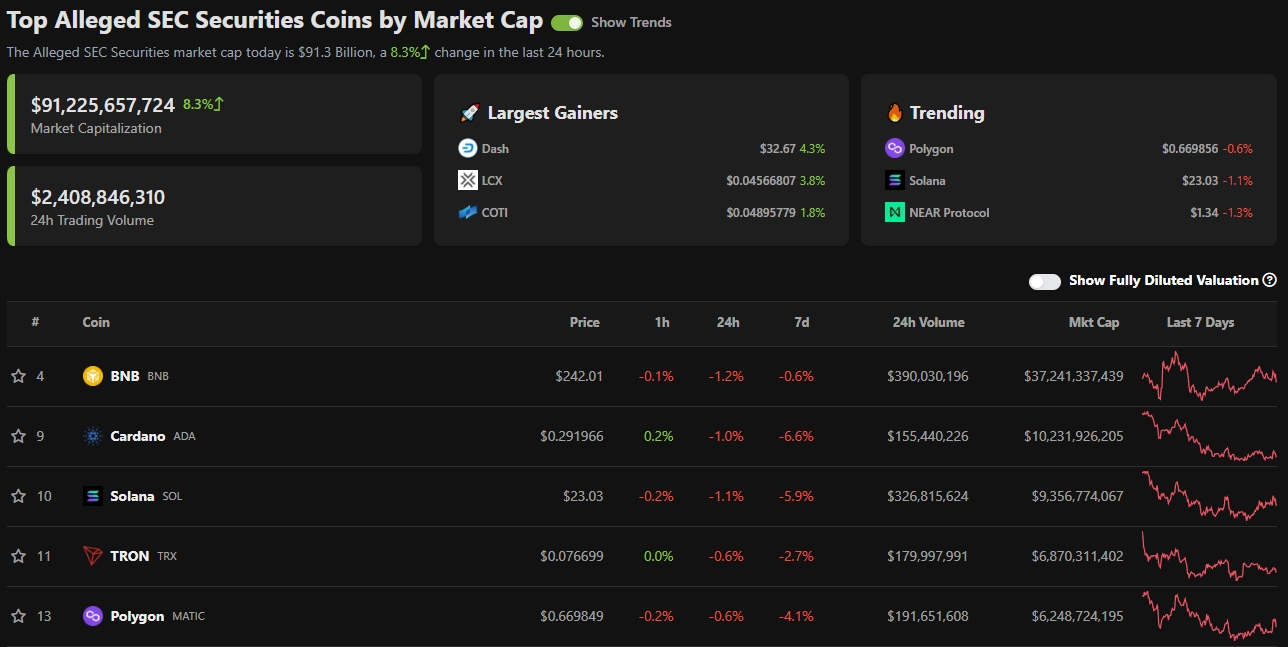Viewport: 1288px width, 647px height.
Task: Click the LCX coin logo
Action: 468,180
